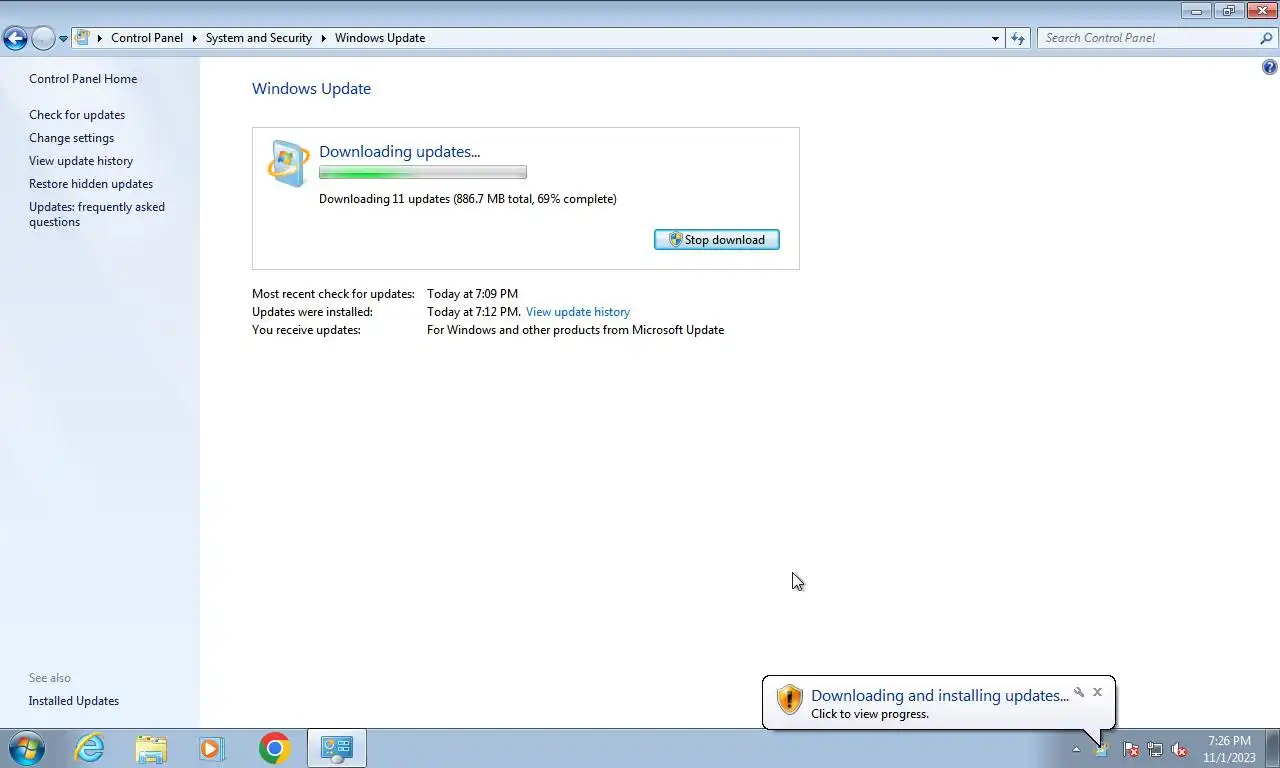The image size is (1280, 768).
Task: Select Control Panel breadcrumb
Action: tap(147, 38)
